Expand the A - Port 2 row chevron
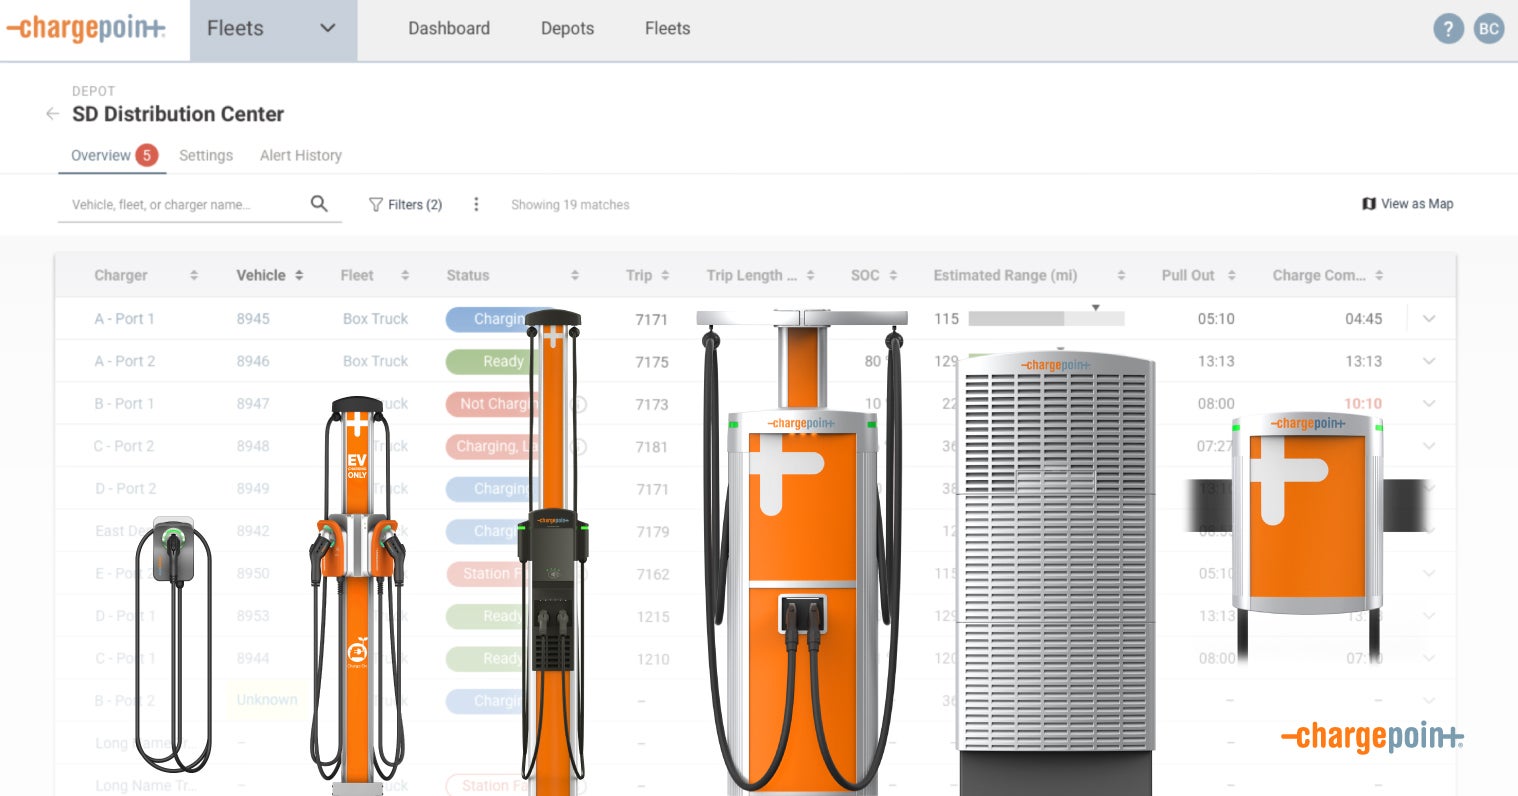This screenshot has height=796, width=1518. pos(1429,361)
